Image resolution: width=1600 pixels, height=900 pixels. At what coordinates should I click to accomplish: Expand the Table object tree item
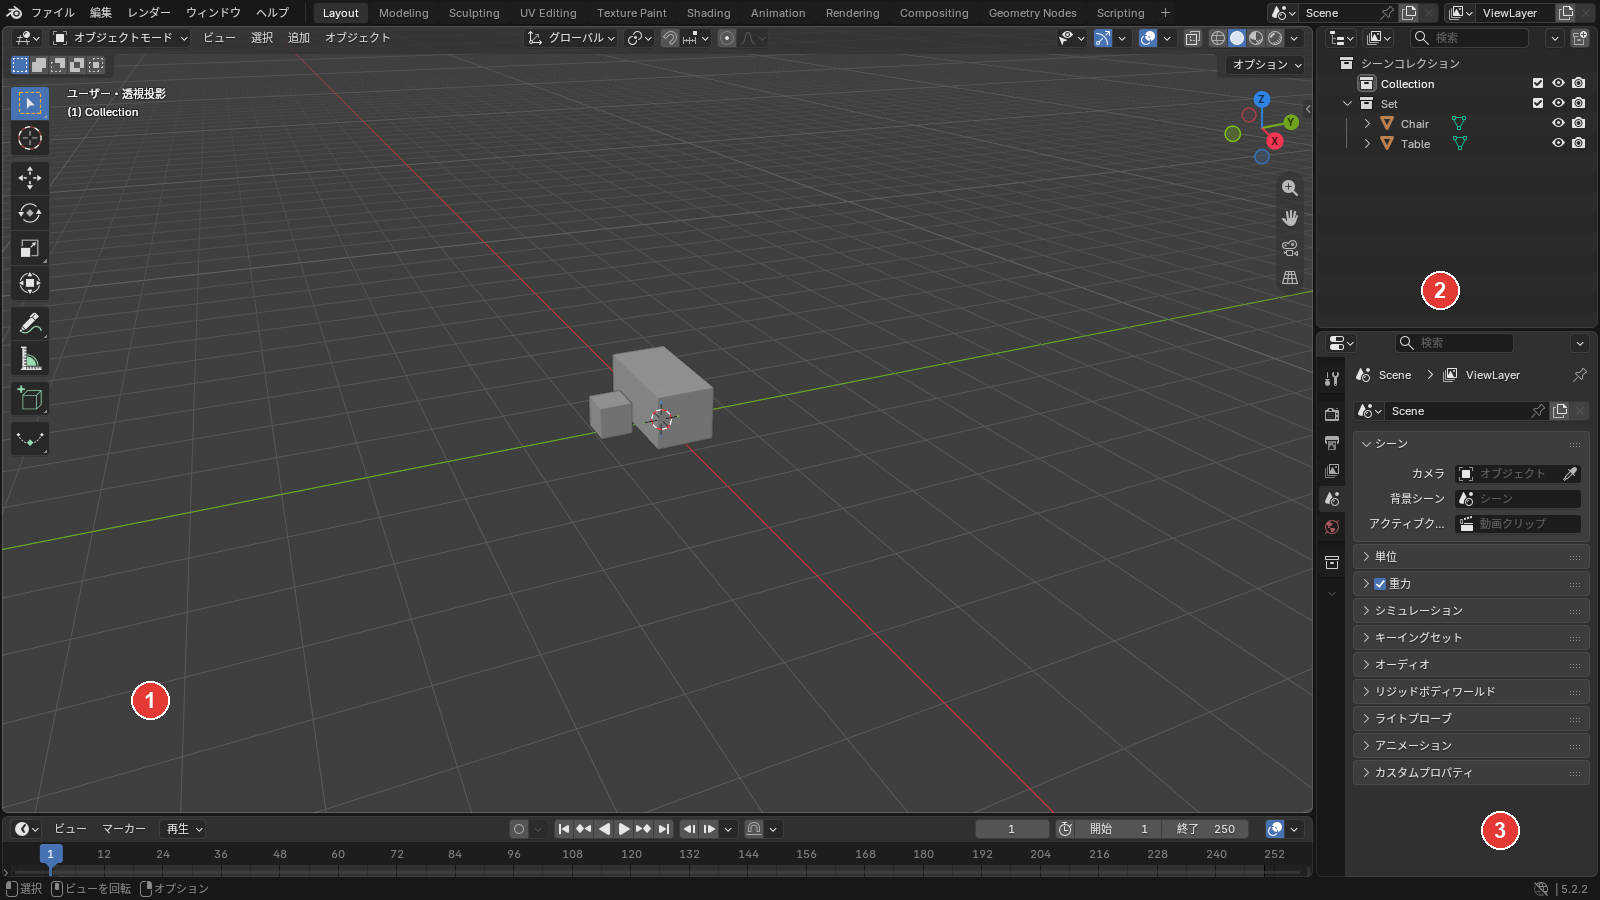tap(1367, 144)
